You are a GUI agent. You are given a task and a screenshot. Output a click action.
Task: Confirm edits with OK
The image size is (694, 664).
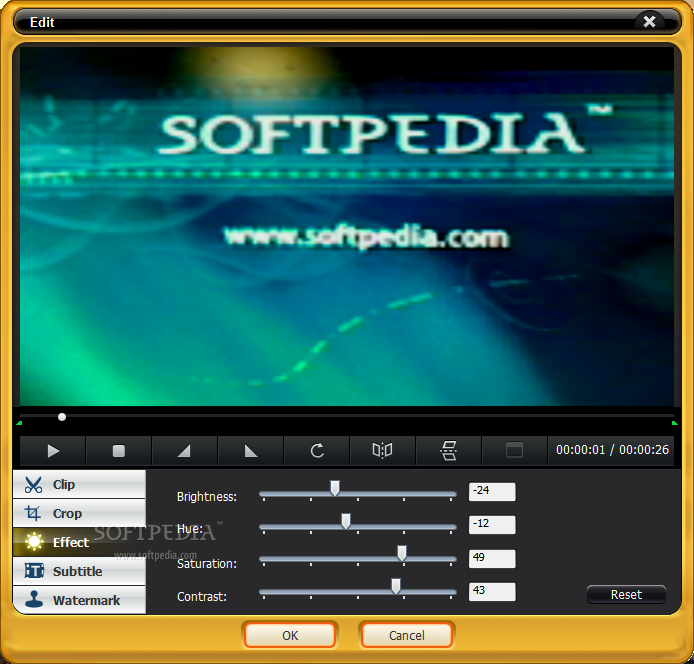coord(290,635)
